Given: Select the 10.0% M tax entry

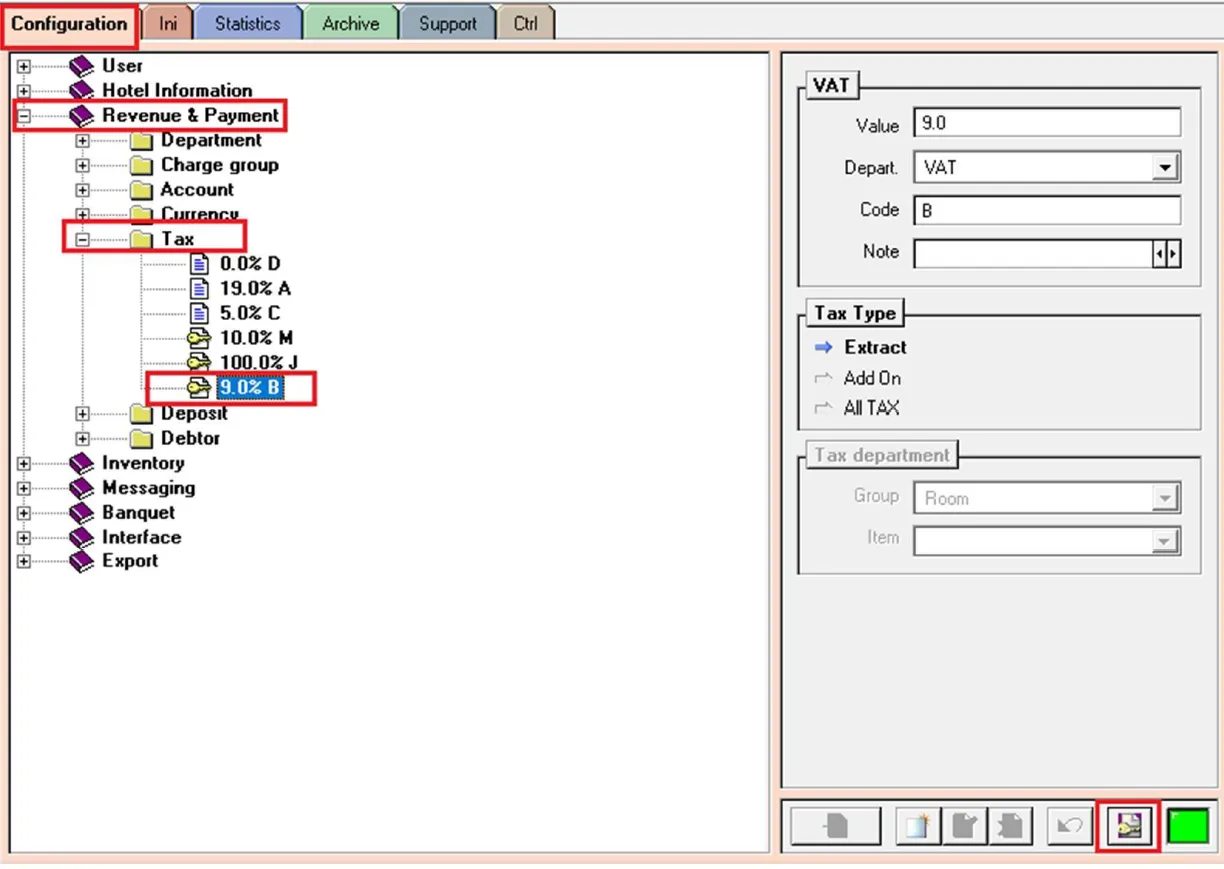Looking at the screenshot, I should click(x=256, y=338).
